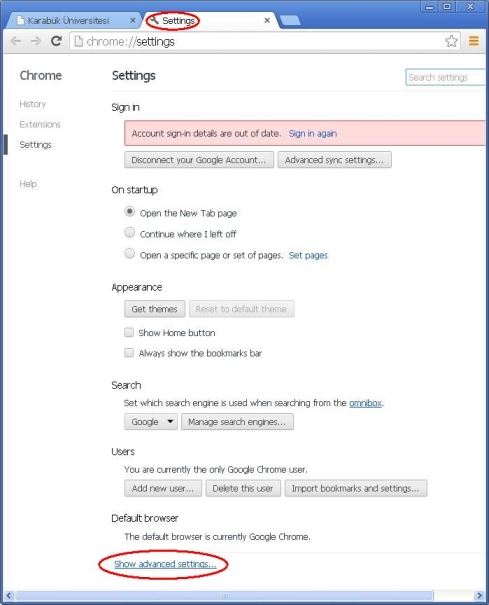Close the Karabük Üniversitesi tab
The image size is (489, 605).
tap(133, 20)
